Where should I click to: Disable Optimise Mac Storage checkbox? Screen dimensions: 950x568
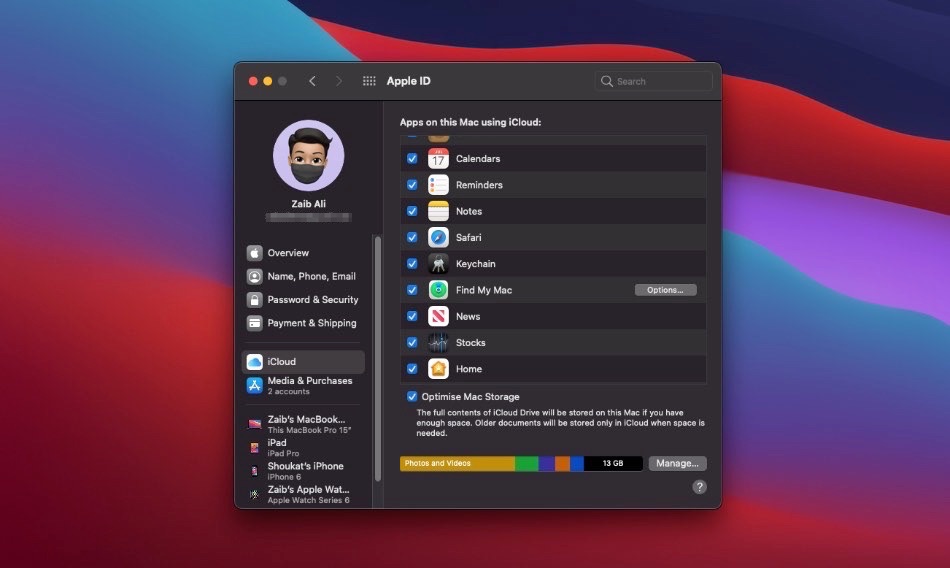[412, 396]
